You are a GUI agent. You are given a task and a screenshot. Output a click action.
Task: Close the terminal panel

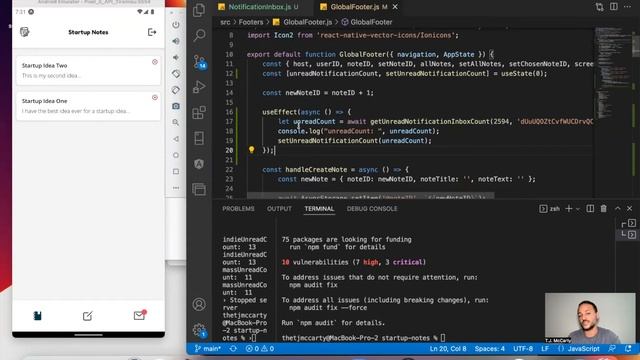(x=629, y=209)
